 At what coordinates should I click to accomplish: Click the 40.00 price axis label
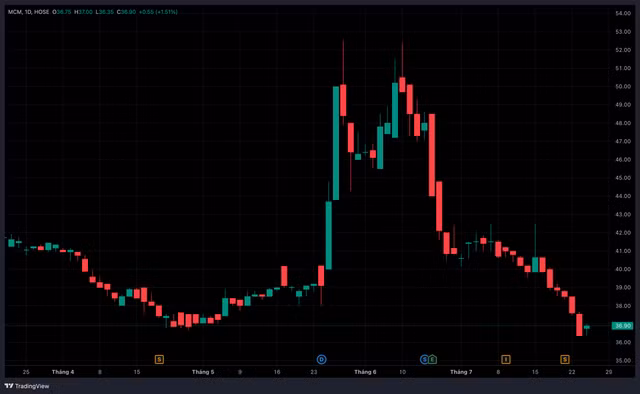point(623,269)
